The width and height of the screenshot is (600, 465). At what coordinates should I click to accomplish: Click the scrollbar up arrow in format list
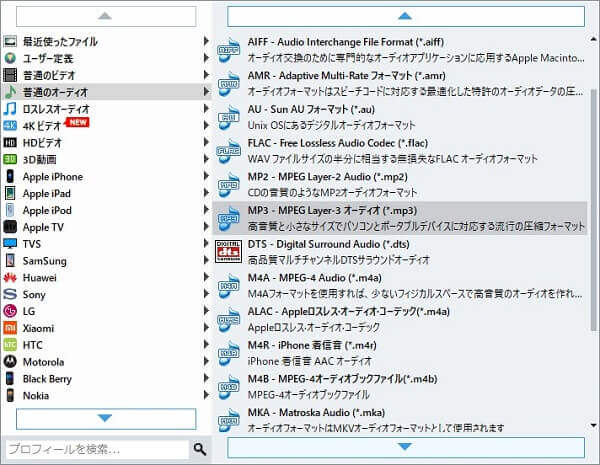pos(593,39)
